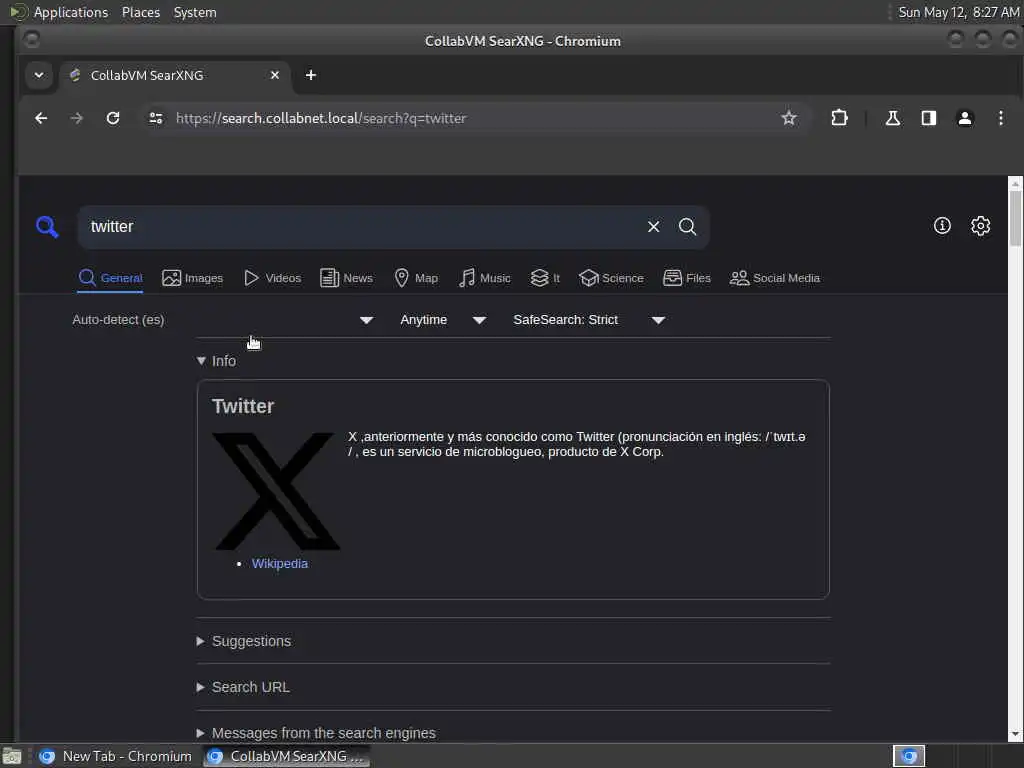Select CollabVM SearXNG taskbar window button
Screen dimensions: 1024x768
pyautogui.click(x=286, y=756)
